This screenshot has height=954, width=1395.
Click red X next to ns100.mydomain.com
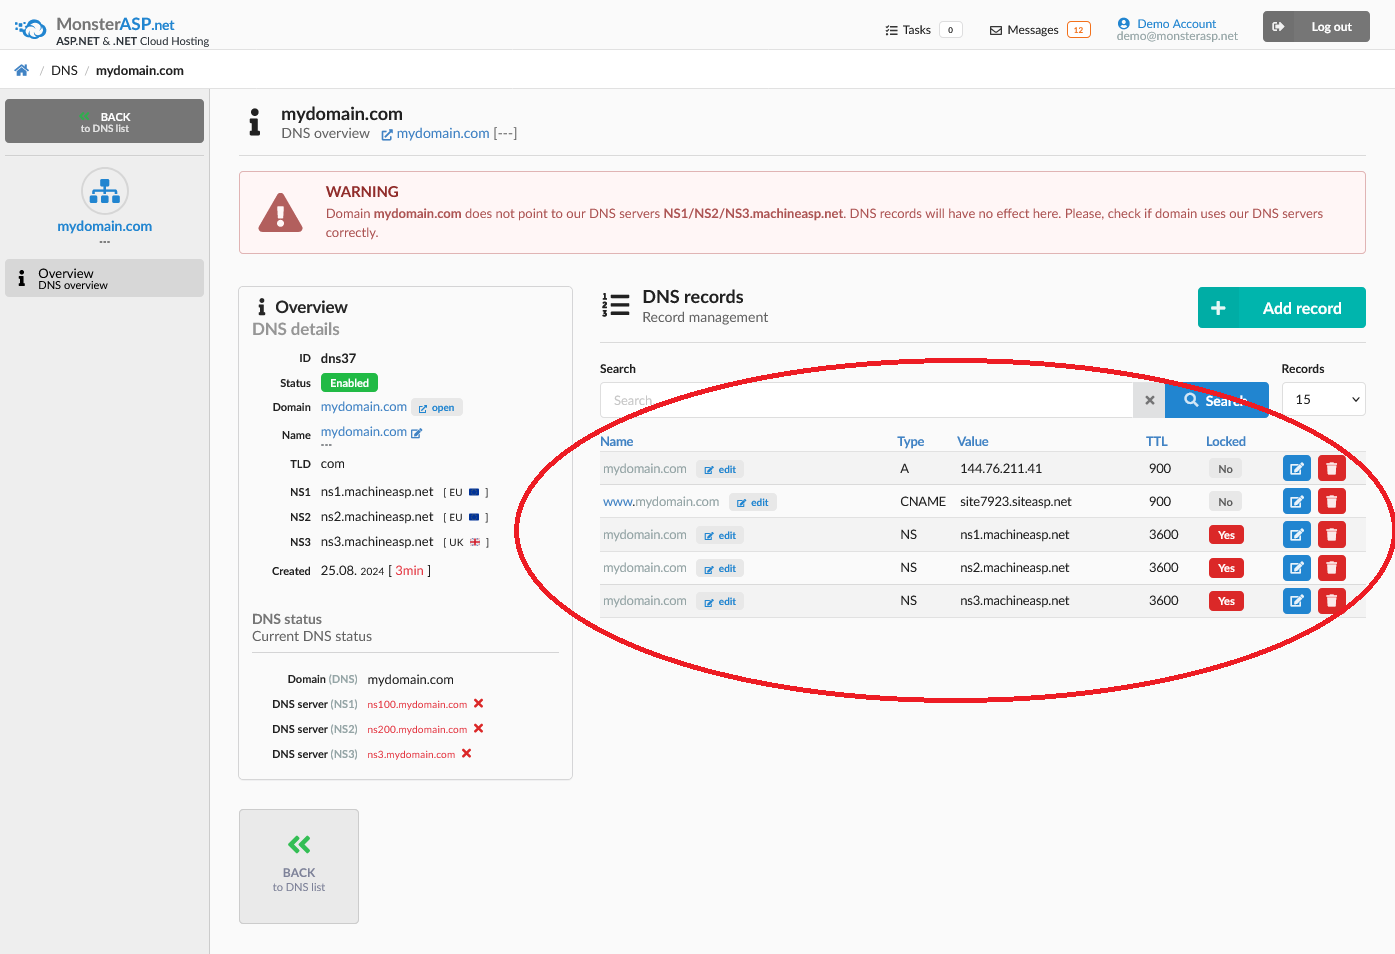478,704
